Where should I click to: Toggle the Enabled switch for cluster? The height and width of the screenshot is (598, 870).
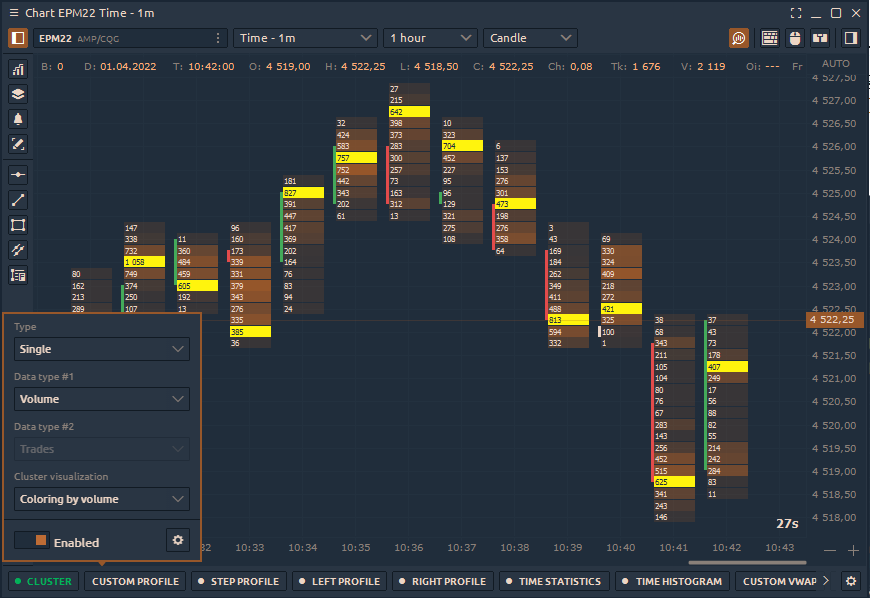(31, 541)
